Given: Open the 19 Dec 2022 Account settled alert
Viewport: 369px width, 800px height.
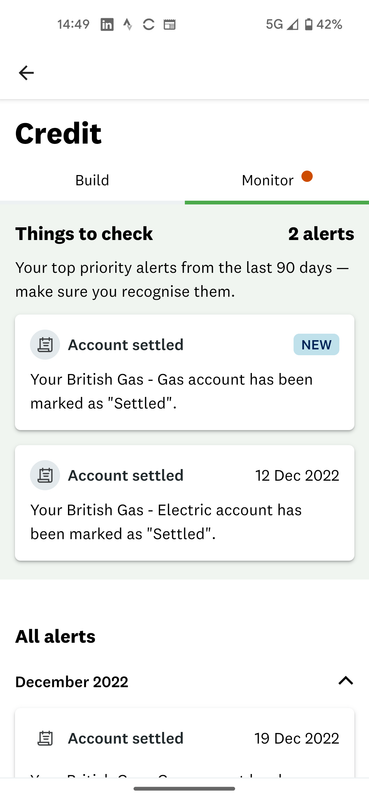Looking at the screenshot, I should point(184,743).
